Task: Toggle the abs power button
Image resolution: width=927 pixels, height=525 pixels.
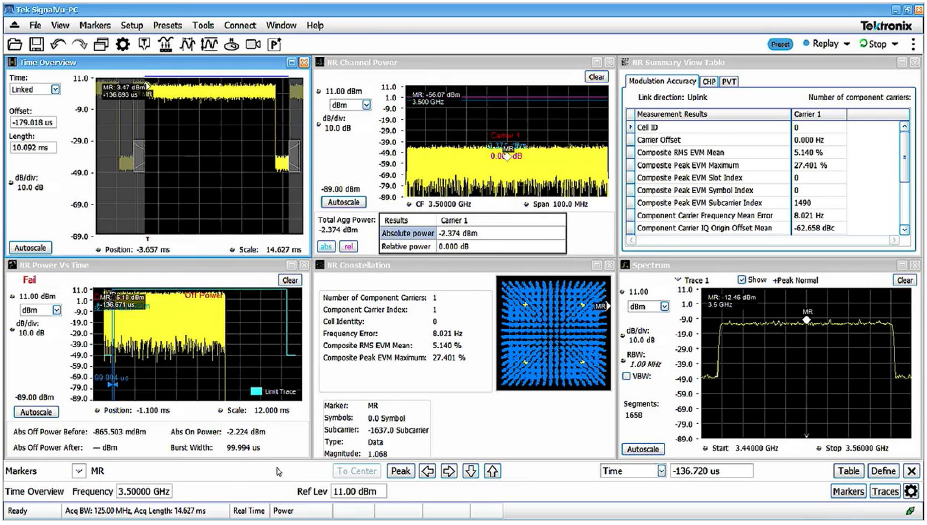Action: pyautogui.click(x=327, y=246)
